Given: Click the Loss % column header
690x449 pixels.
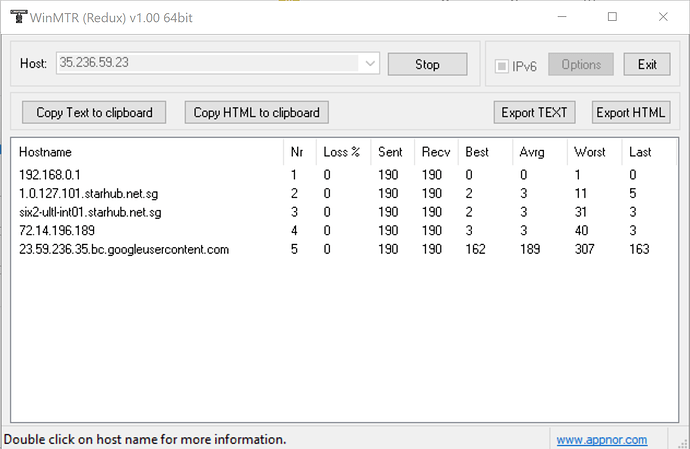Looking at the screenshot, I should tap(341, 152).
